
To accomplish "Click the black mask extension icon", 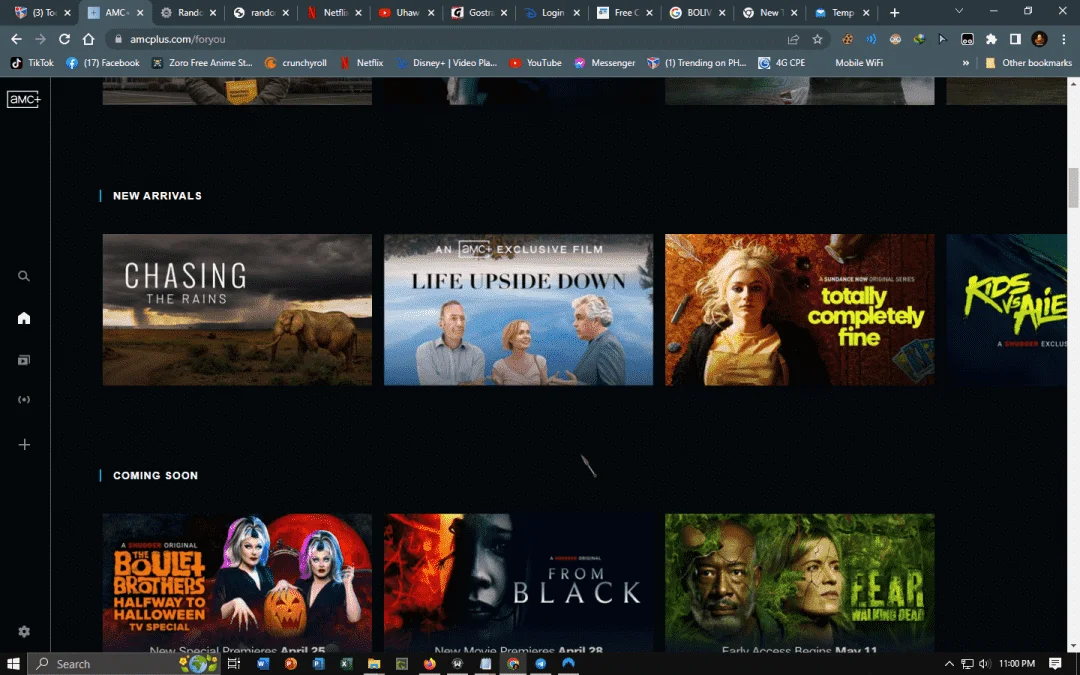I will pyautogui.click(x=967, y=39).
